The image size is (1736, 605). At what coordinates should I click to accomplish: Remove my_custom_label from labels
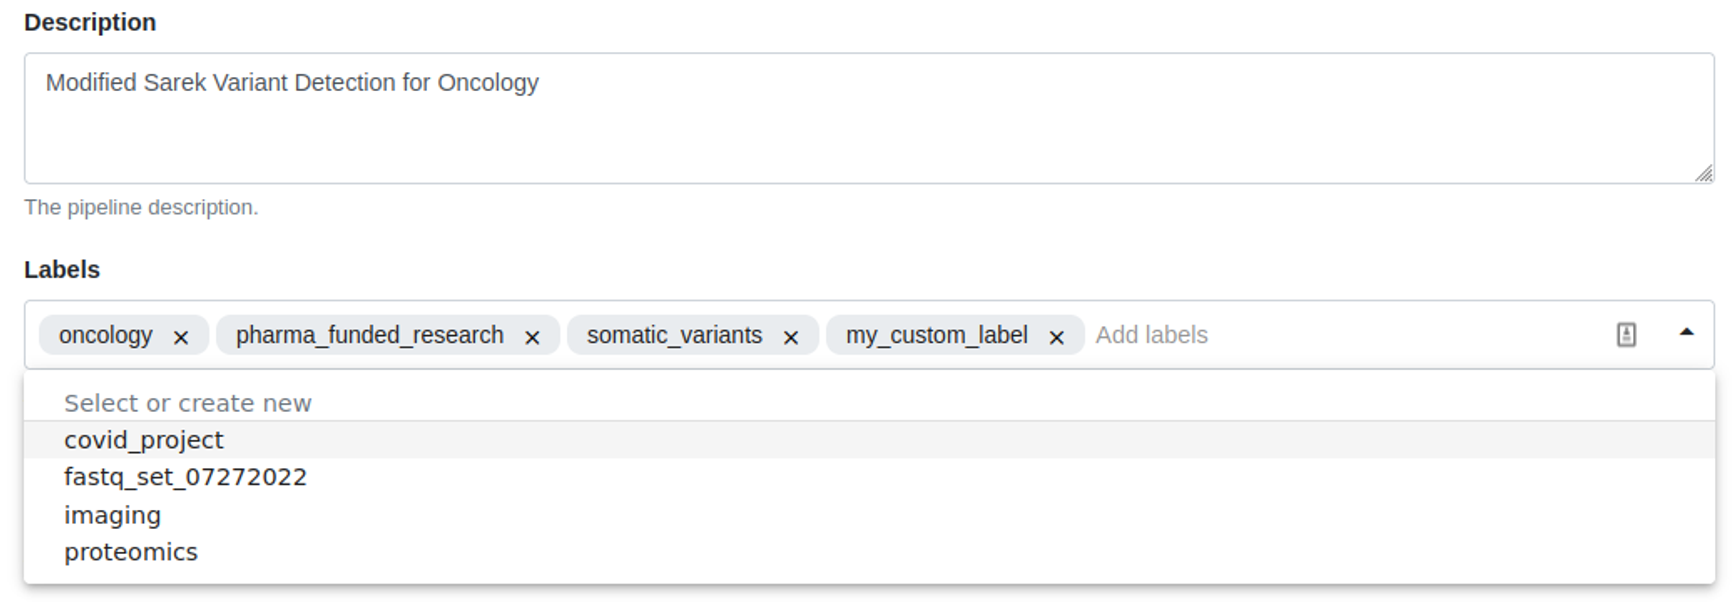point(1056,337)
